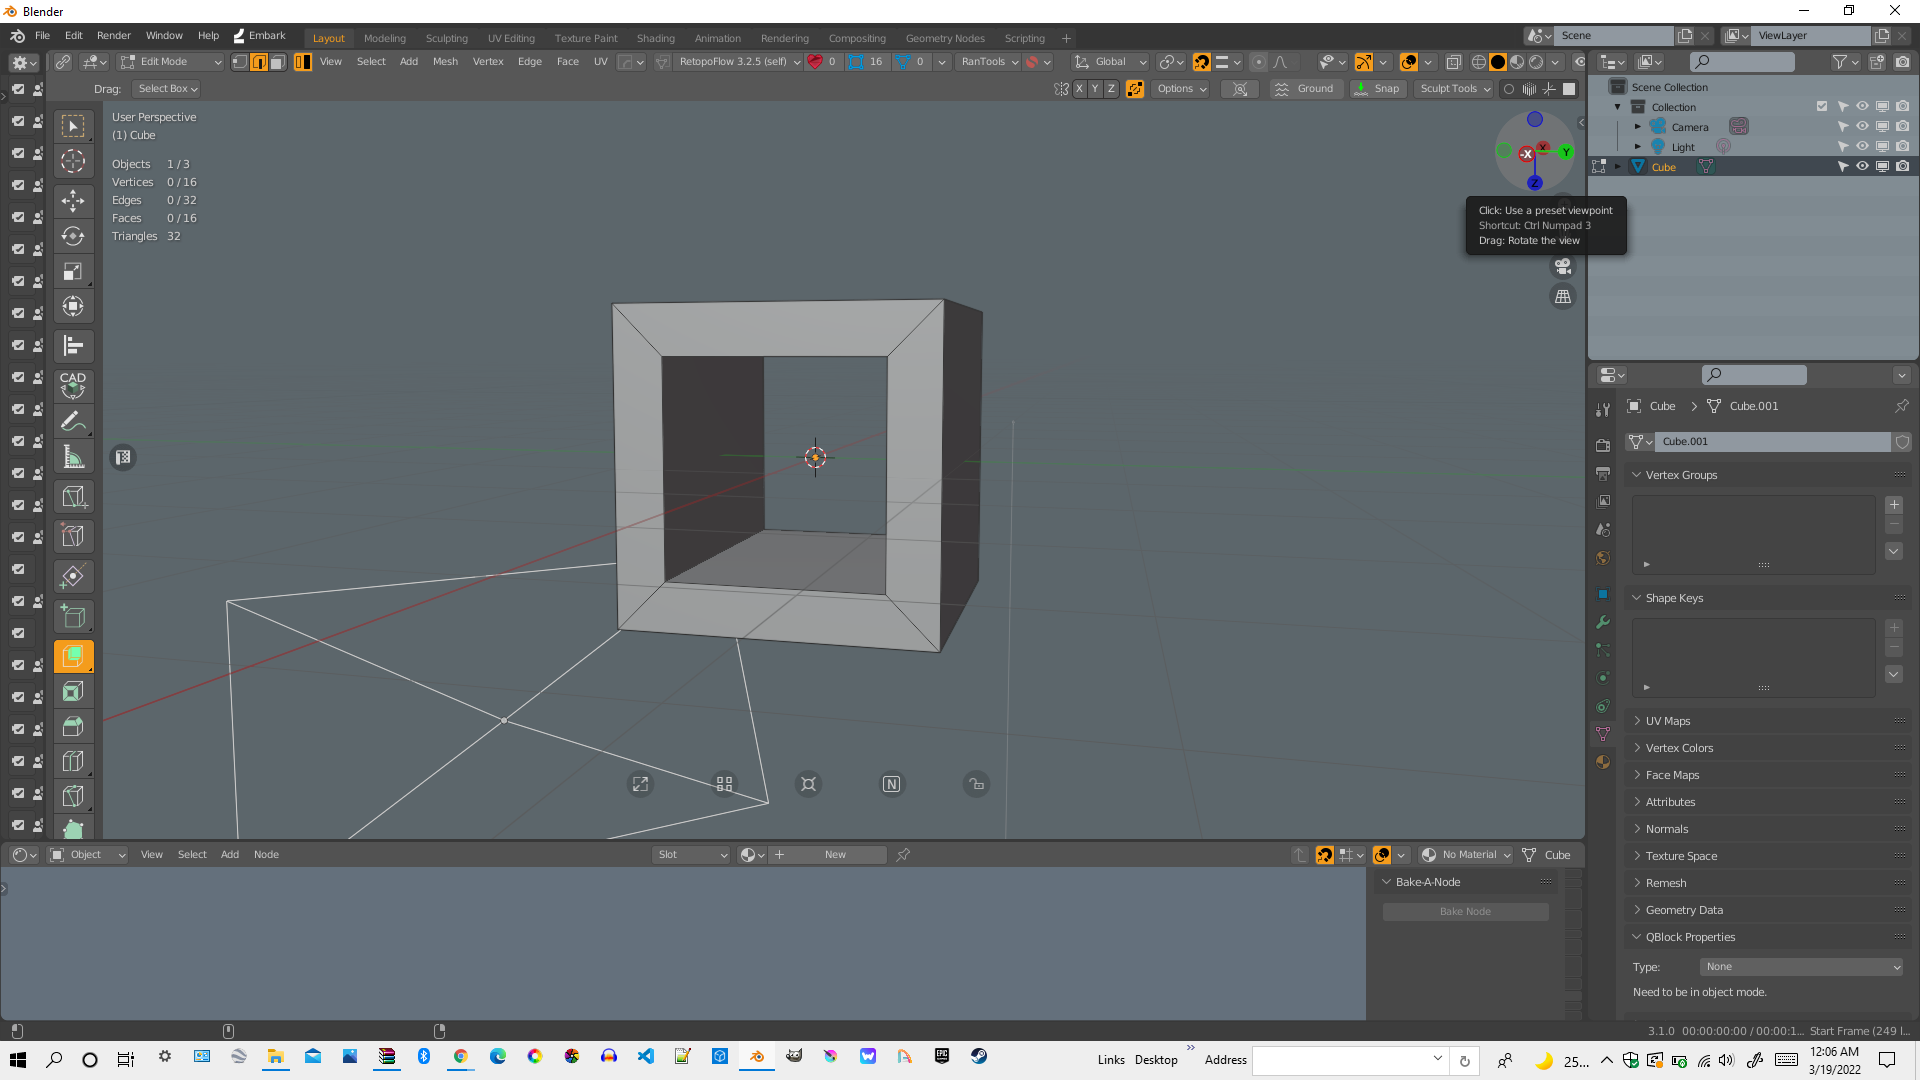The image size is (1920, 1080).
Task: Switch to the Modeling workspace tab
Action: [x=385, y=38]
